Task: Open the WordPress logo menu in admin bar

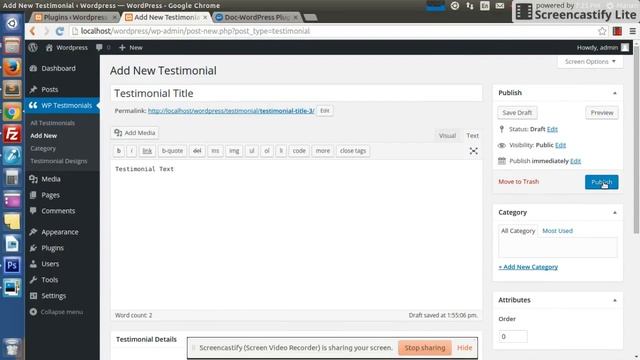Action: [x=33, y=47]
